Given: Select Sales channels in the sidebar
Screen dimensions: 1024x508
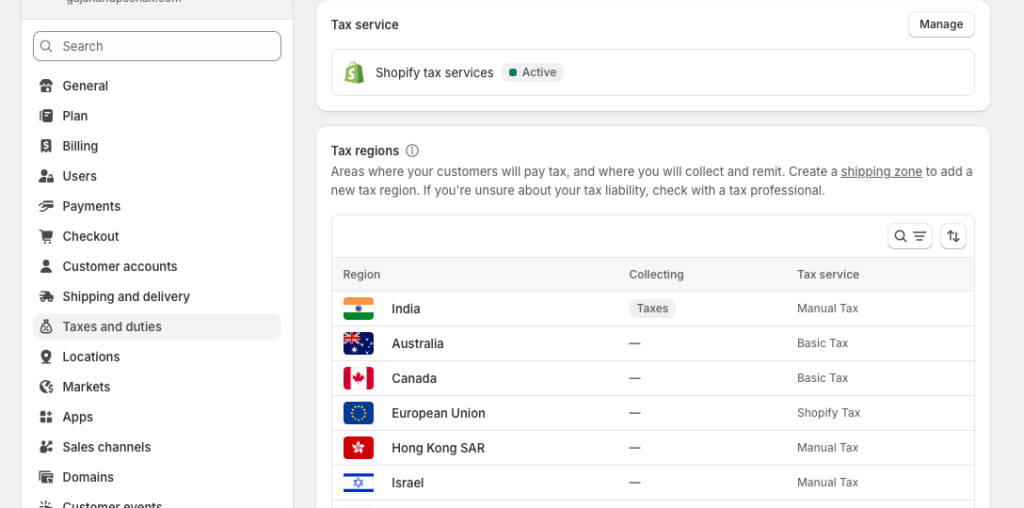Looking at the screenshot, I should coord(106,447).
